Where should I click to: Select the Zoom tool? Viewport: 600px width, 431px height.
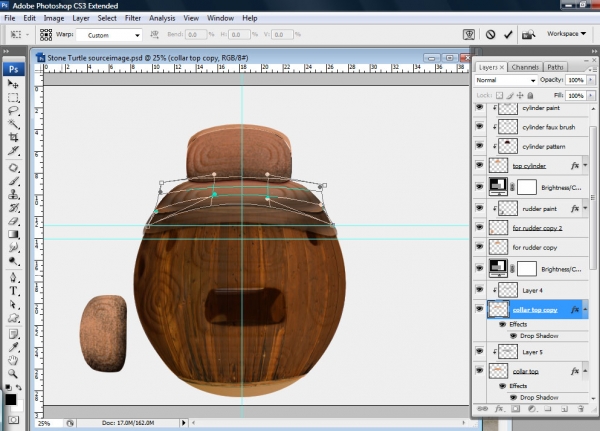click(x=13, y=374)
